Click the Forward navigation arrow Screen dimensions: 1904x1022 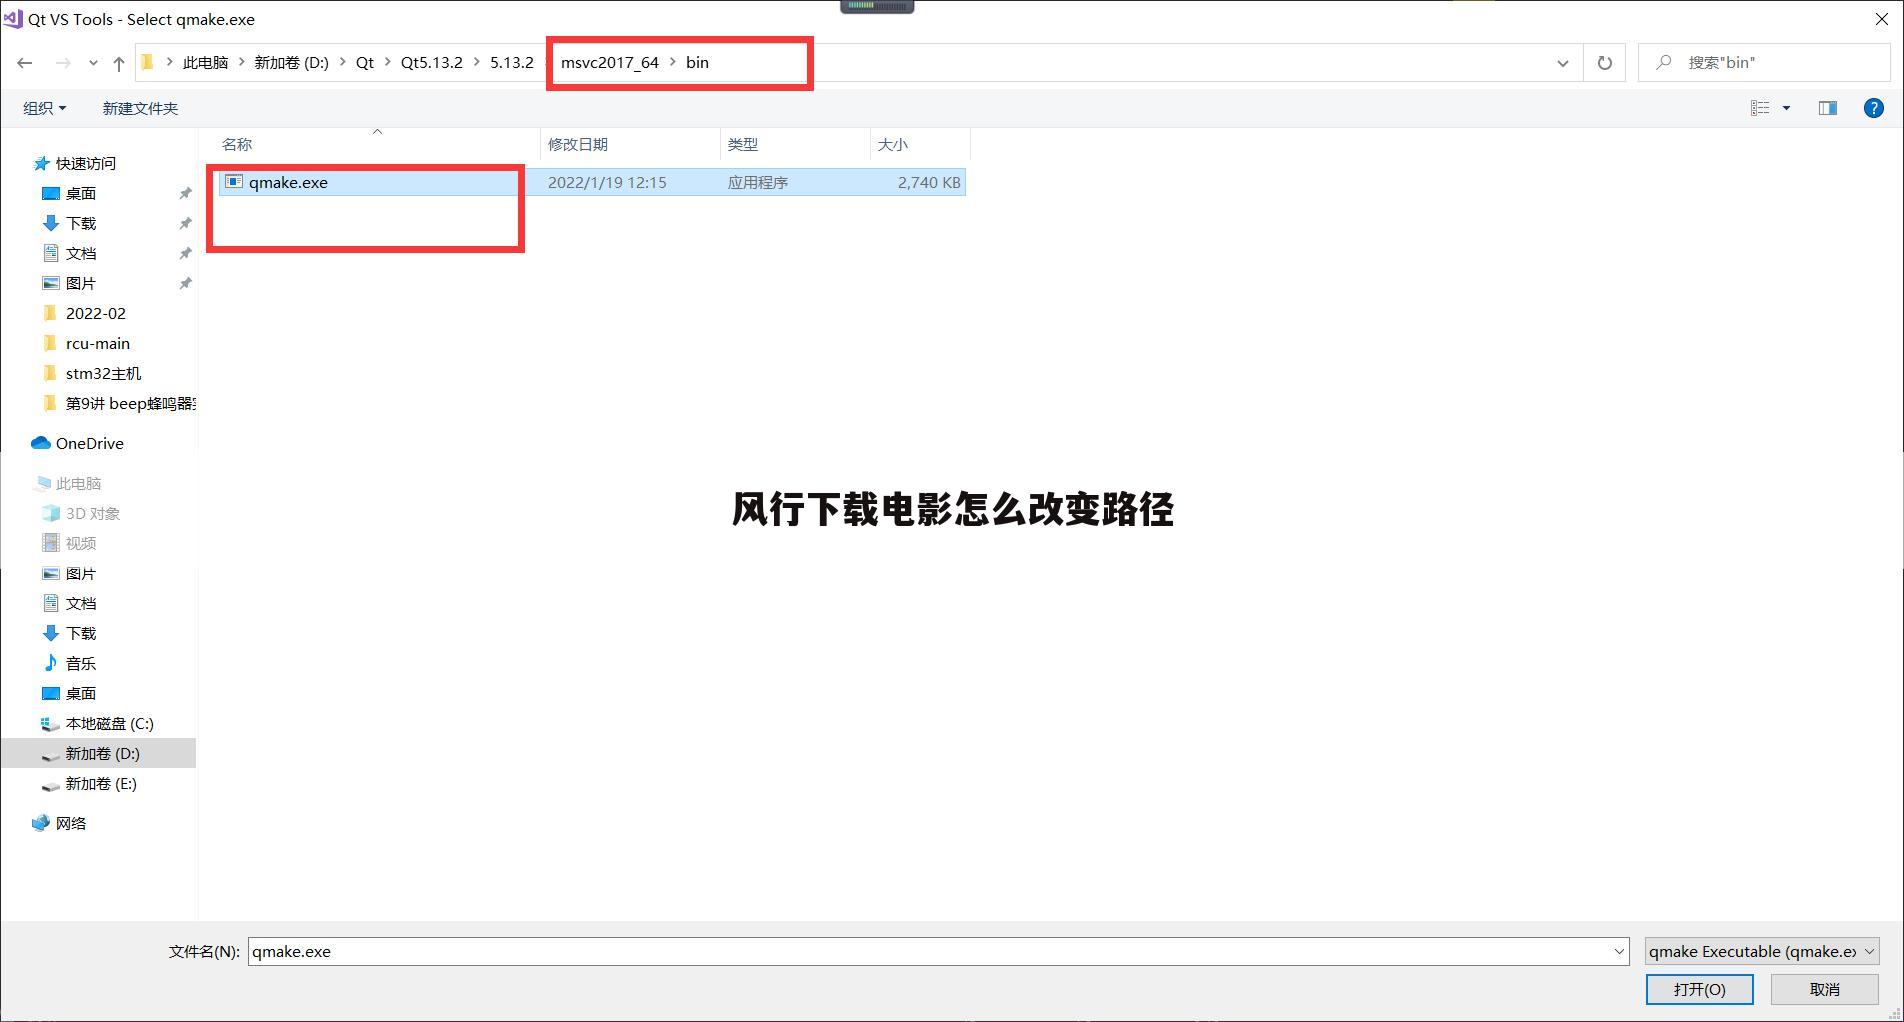[x=63, y=63]
